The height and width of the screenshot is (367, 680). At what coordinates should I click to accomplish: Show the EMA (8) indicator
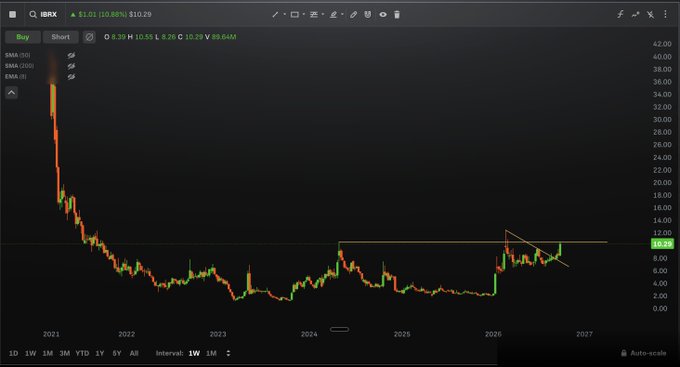[71, 76]
